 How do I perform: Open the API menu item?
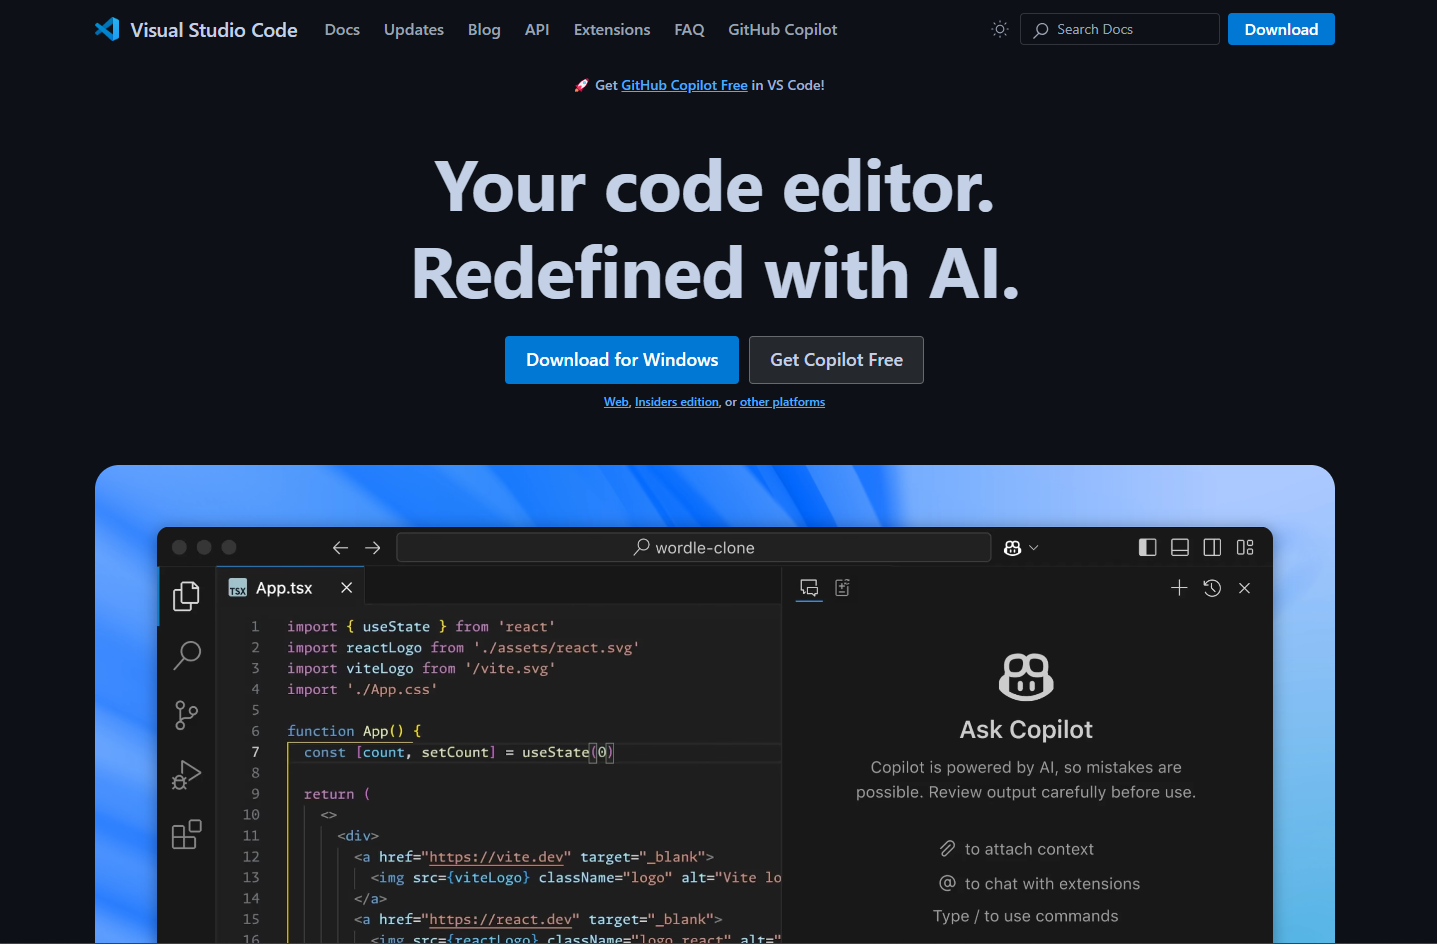click(537, 30)
